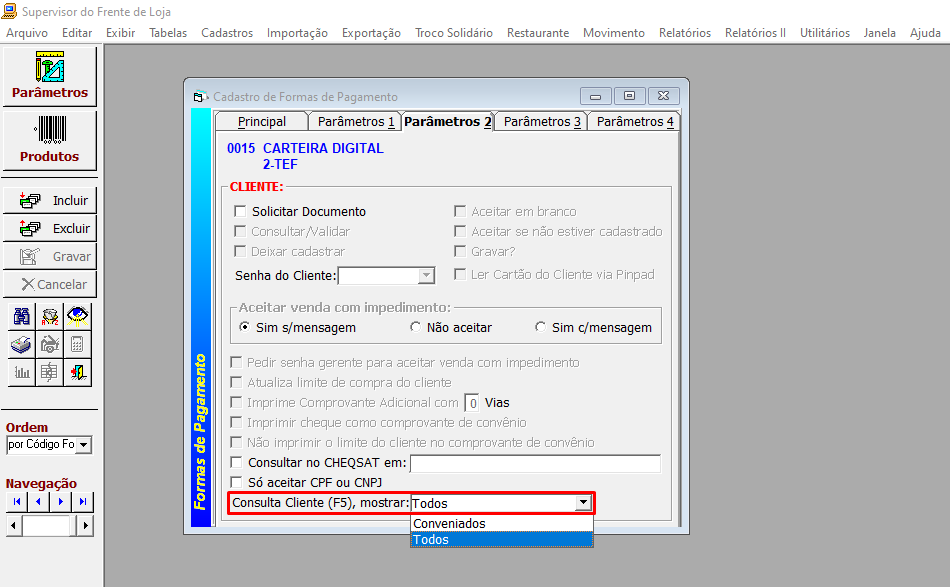Open the Produtos barcode icon

[50, 141]
